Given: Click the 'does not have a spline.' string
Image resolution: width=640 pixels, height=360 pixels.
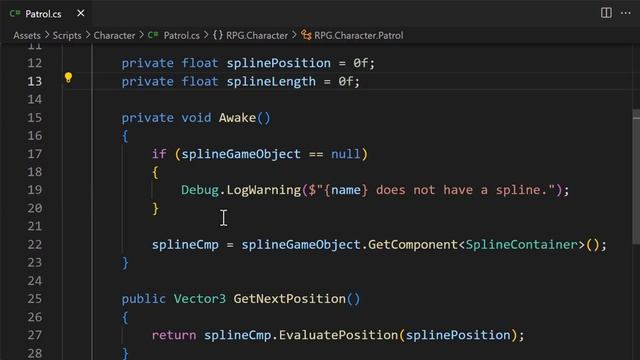Looking at the screenshot, I should tap(461, 190).
